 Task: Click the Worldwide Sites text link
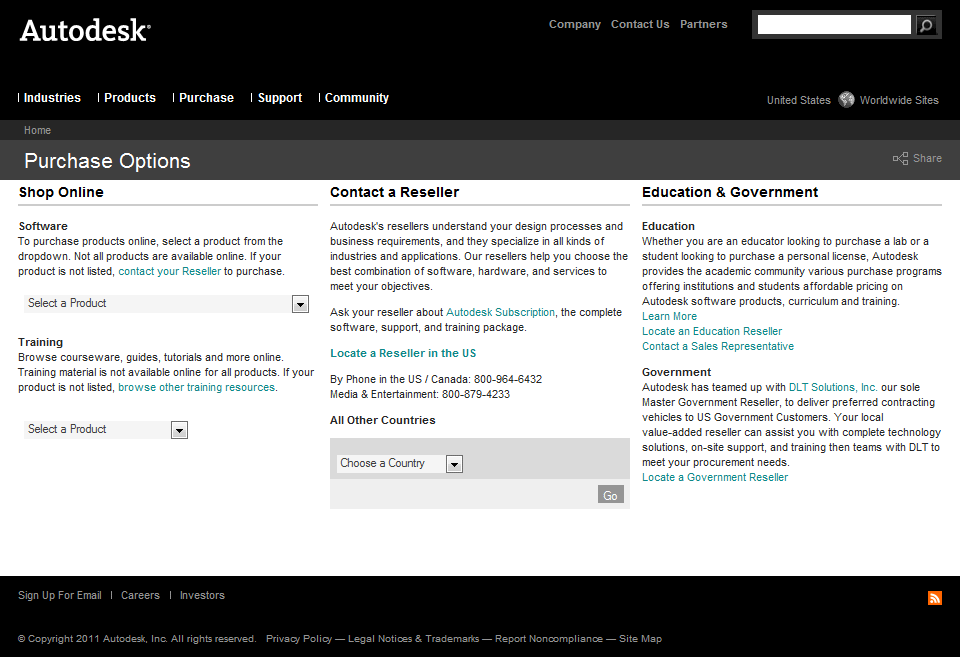899,100
